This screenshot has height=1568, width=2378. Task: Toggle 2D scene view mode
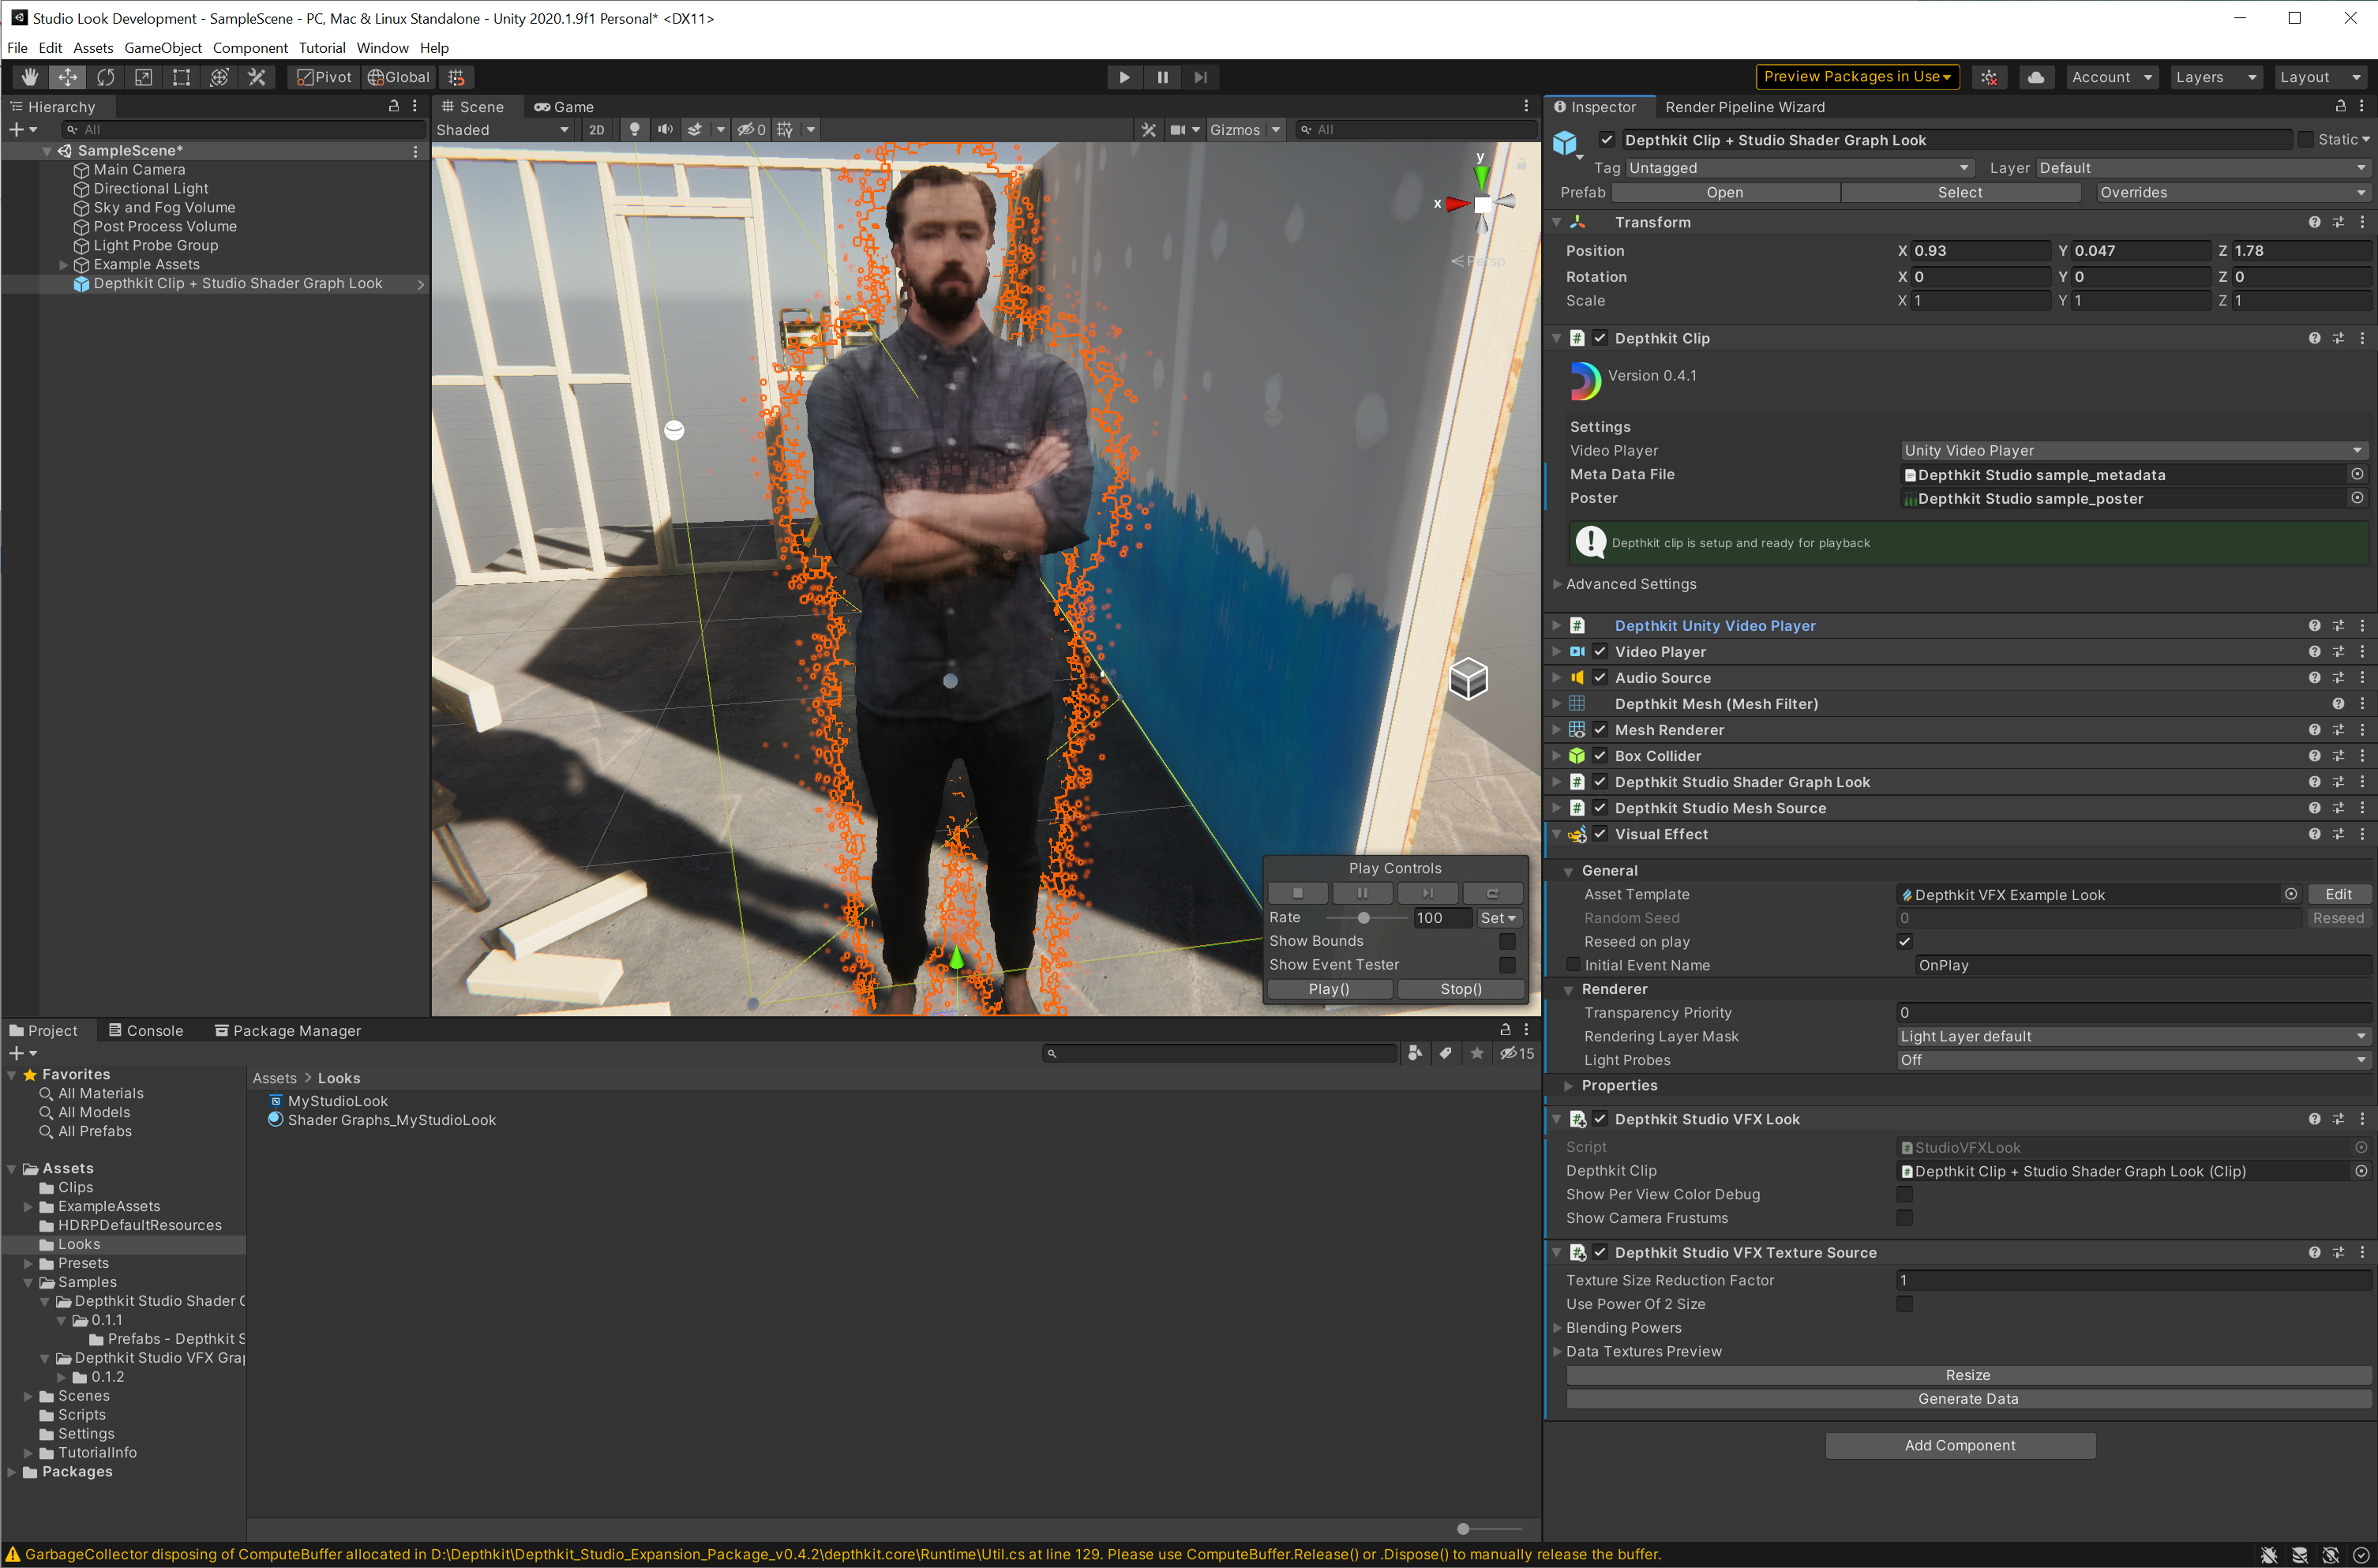click(597, 130)
